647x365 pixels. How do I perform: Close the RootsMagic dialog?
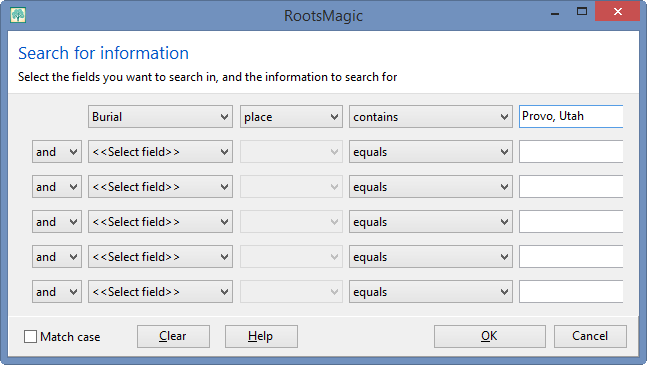(617, 11)
